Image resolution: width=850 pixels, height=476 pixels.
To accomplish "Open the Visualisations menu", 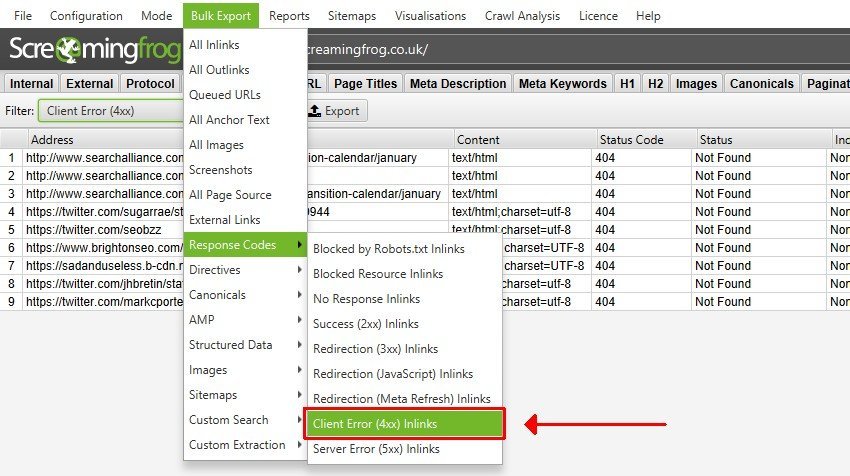I will pyautogui.click(x=430, y=16).
